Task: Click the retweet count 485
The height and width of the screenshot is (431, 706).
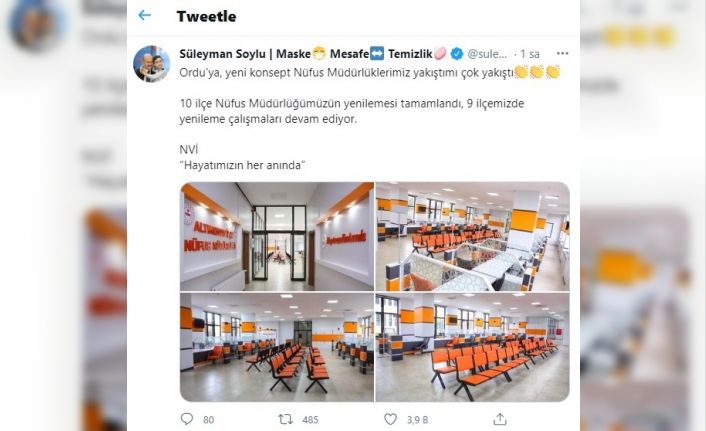Action: [x=310, y=420]
